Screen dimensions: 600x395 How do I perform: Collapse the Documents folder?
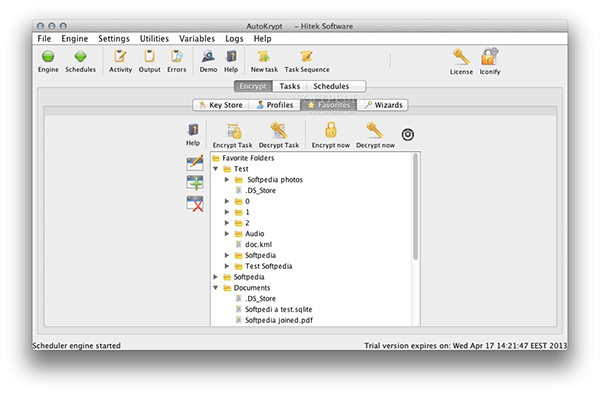(215, 287)
